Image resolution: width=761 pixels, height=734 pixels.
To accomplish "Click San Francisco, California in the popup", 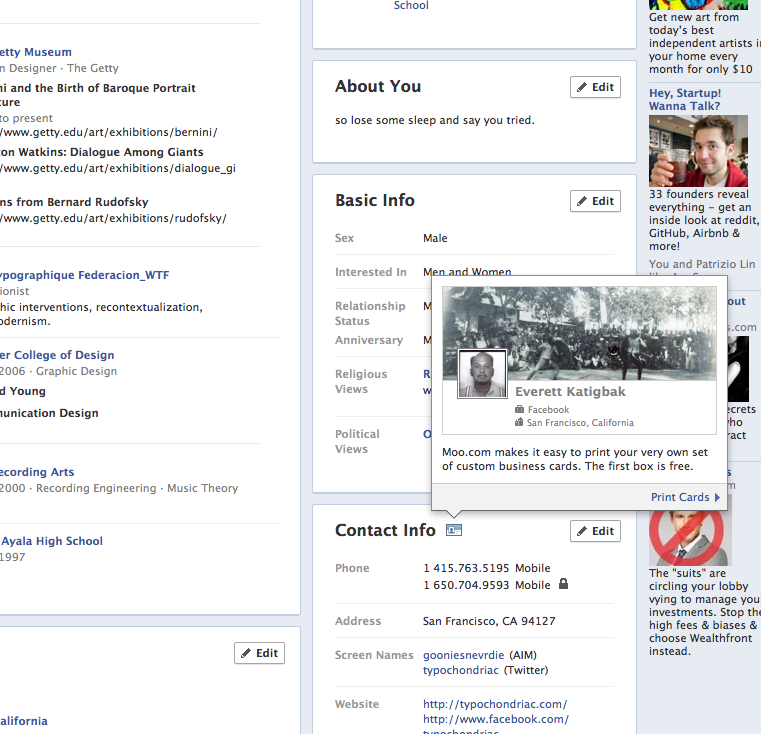I will [580, 422].
